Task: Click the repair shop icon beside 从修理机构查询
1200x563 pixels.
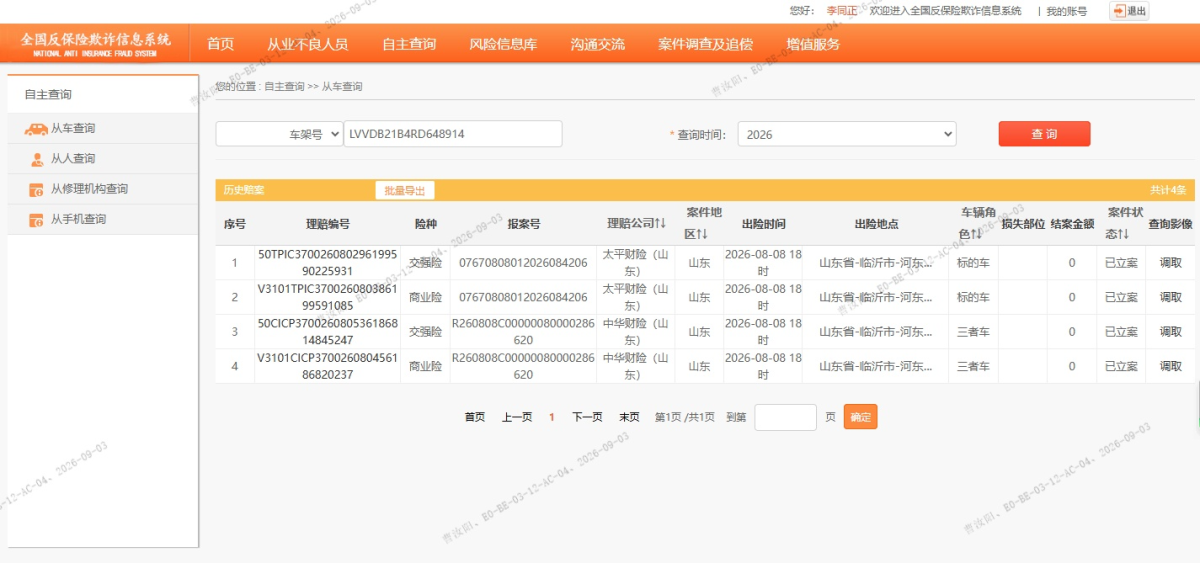Action: 37,189
